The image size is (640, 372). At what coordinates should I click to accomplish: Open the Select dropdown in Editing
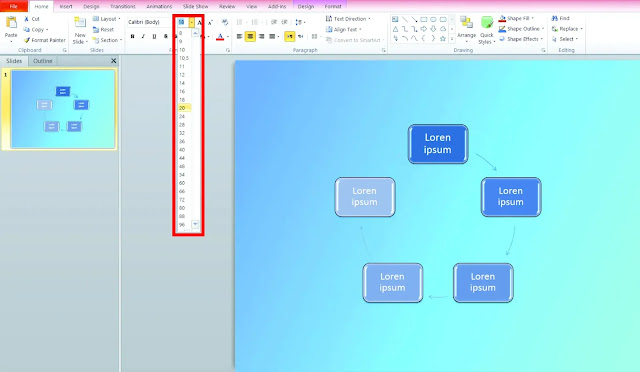pyautogui.click(x=565, y=39)
